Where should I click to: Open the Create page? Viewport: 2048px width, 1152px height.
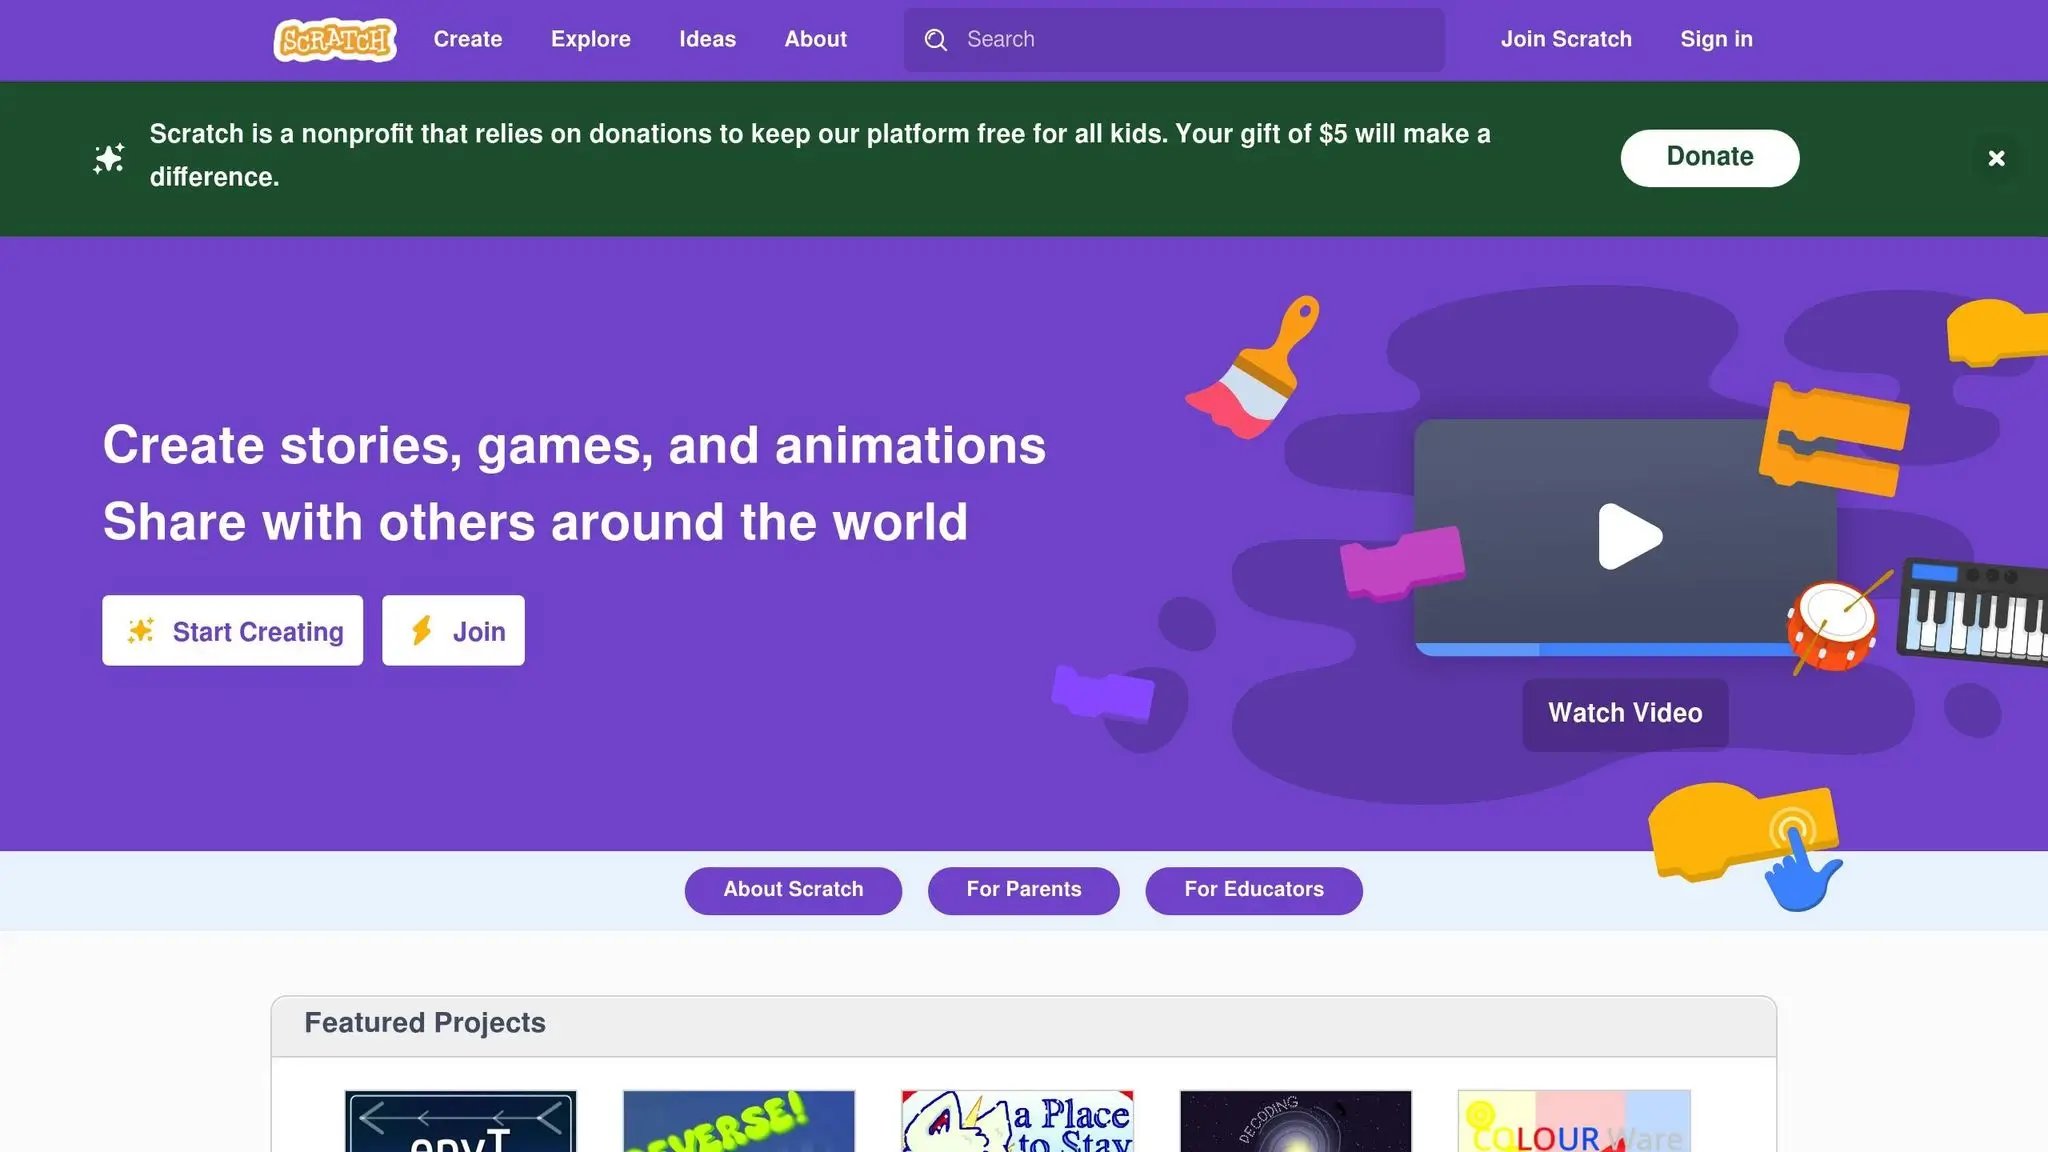point(467,39)
